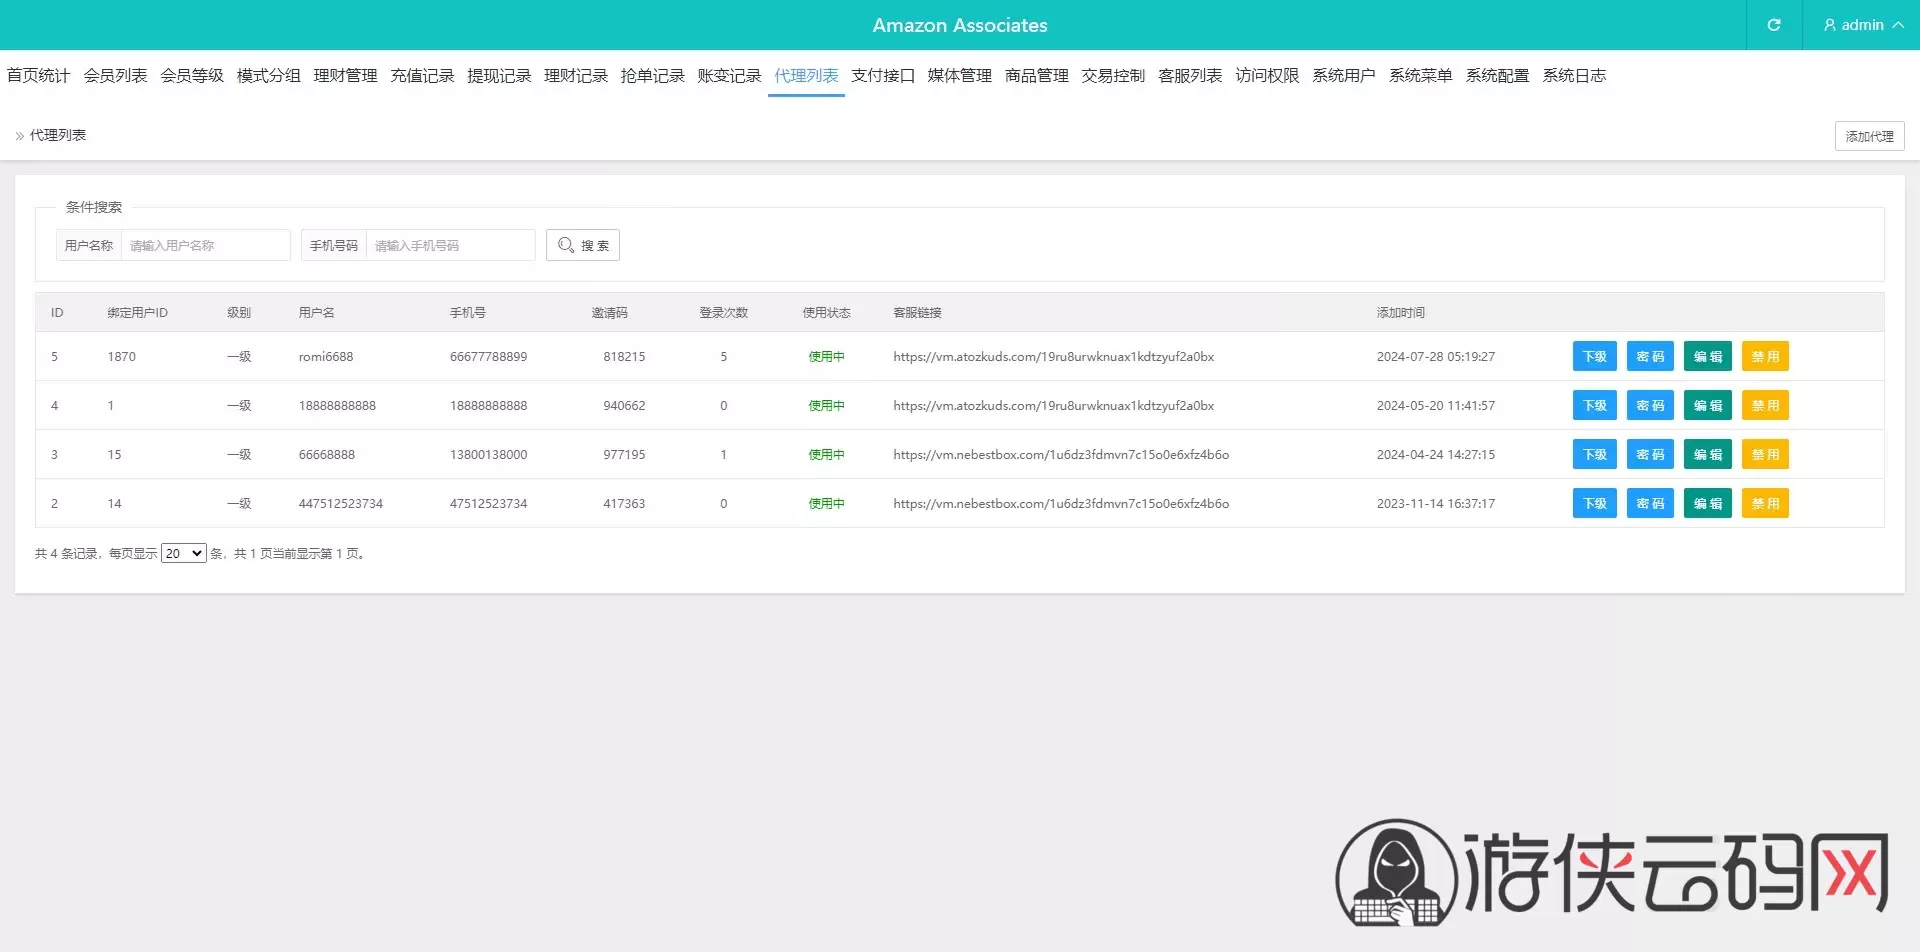1920x952 pixels.
Task: Open 系统用户 menu item
Action: [1344, 75]
